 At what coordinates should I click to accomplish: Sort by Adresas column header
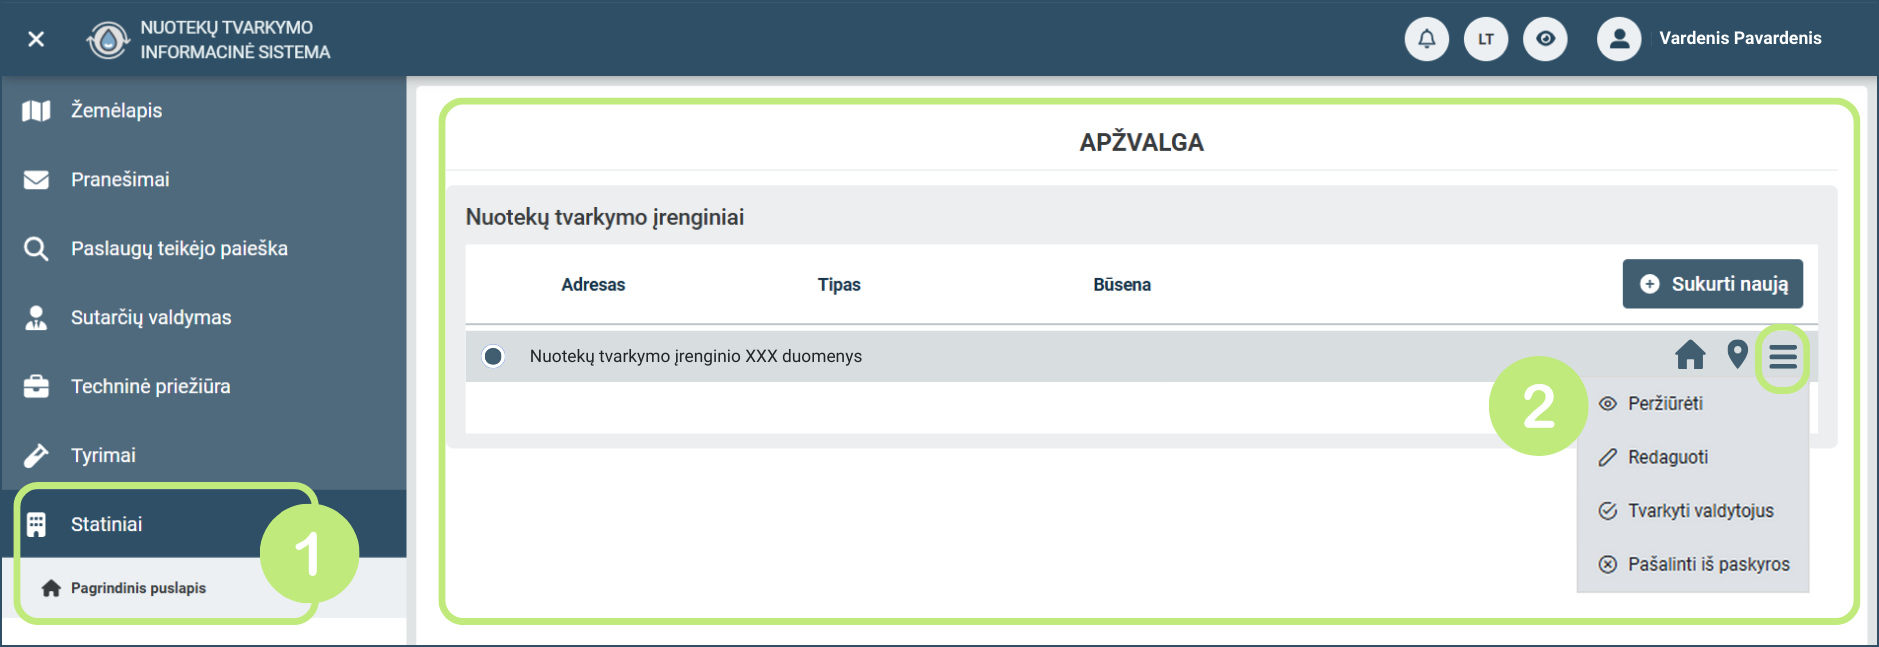coord(593,285)
